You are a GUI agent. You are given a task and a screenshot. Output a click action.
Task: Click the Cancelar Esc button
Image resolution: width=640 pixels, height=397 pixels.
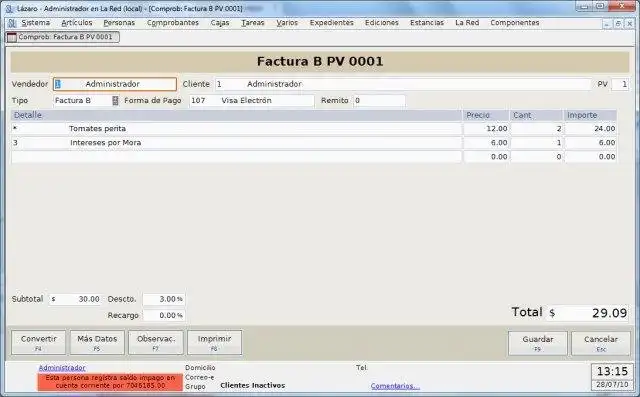coord(601,343)
